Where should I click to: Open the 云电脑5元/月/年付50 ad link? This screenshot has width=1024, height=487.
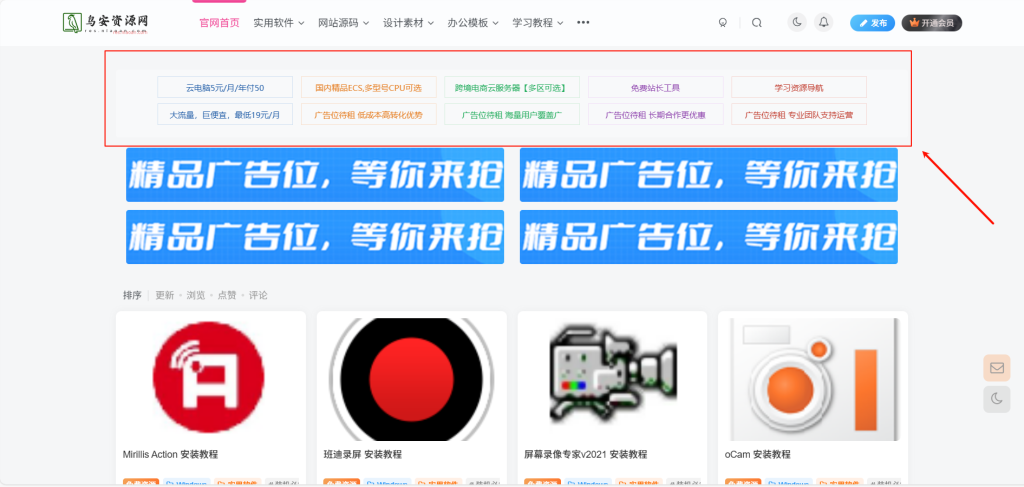pos(225,87)
